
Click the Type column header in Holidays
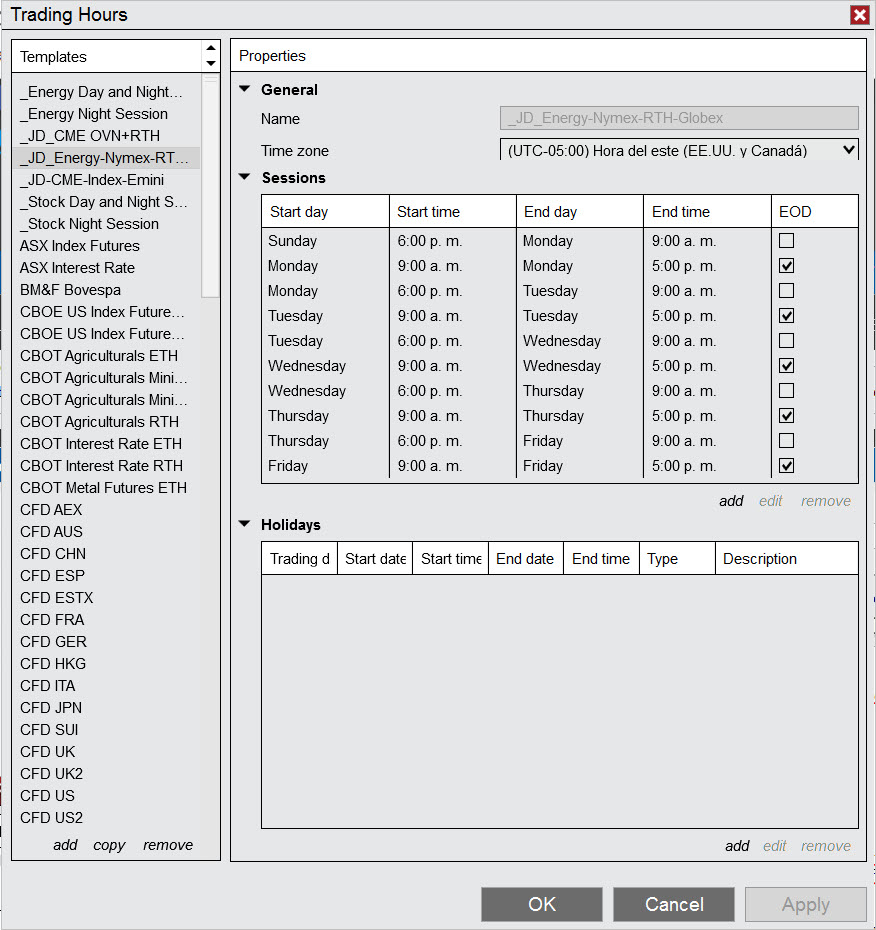click(677, 559)
